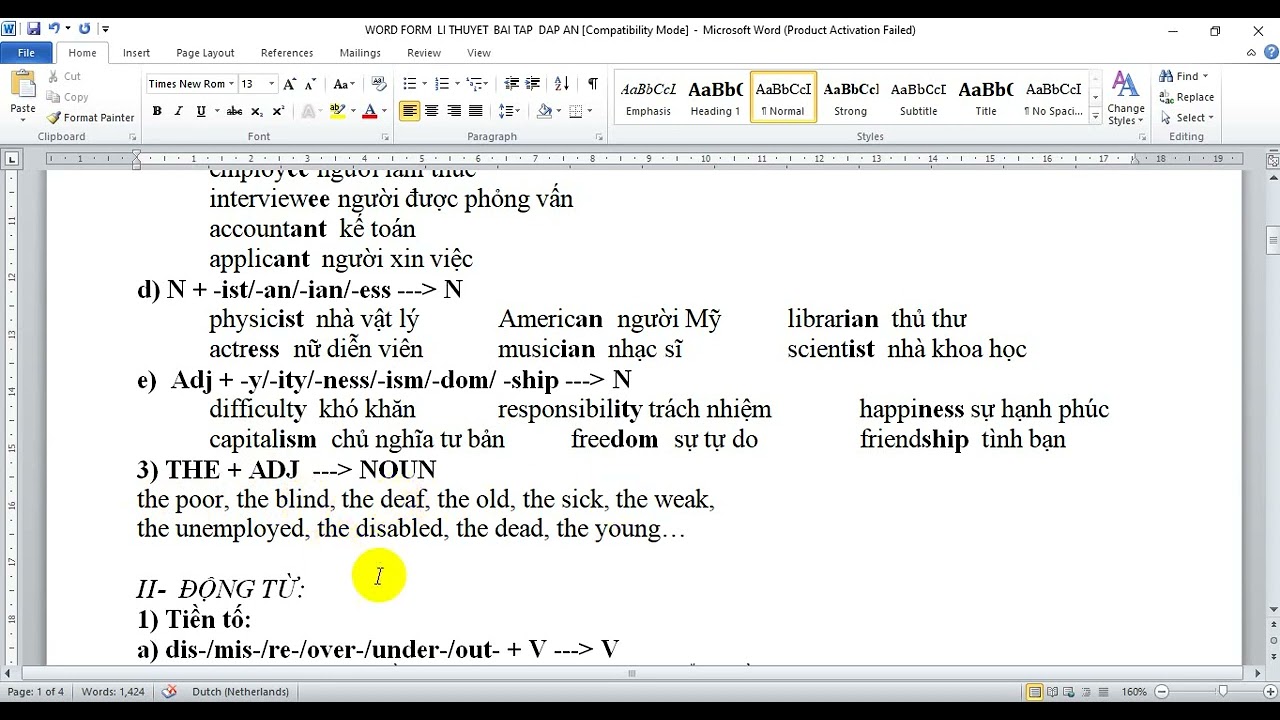Screen dimensions: 1280x720
Task: Toggle Underline formatting
Action: click(x=201, y=111)
